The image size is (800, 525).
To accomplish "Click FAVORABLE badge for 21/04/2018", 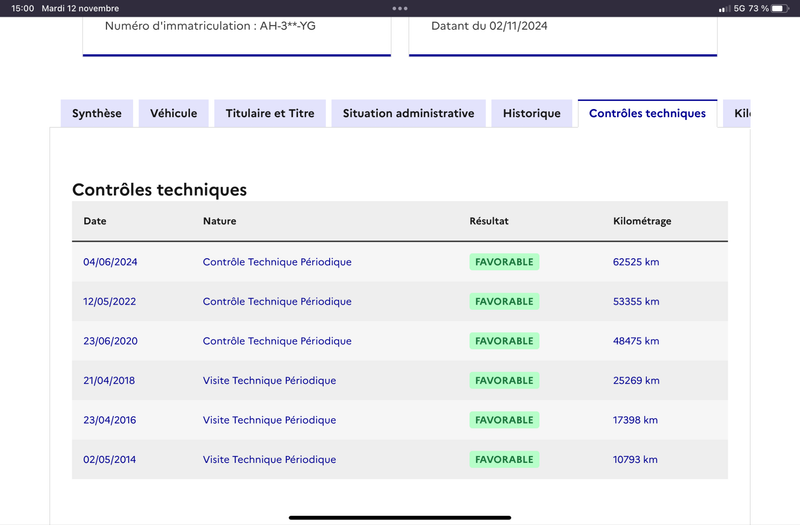I will (x=504, y=380).
